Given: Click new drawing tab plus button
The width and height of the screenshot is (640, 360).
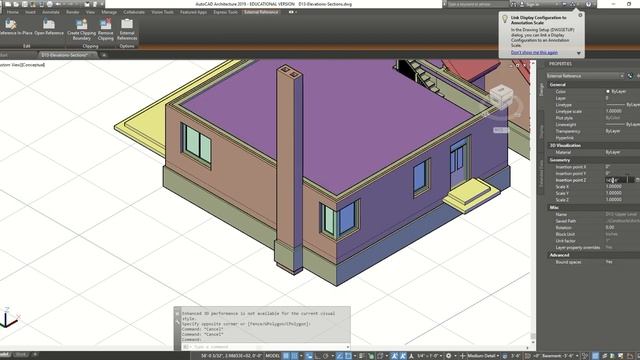Looking at the screenshot, I should [x=104, y=55].
